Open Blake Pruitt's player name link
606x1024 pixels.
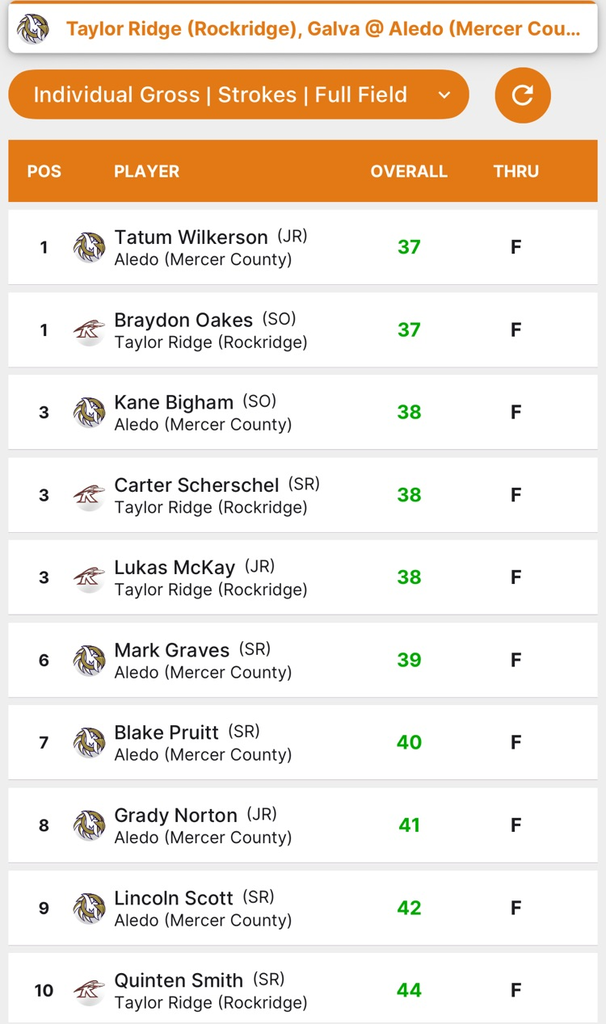pos(166,732)
